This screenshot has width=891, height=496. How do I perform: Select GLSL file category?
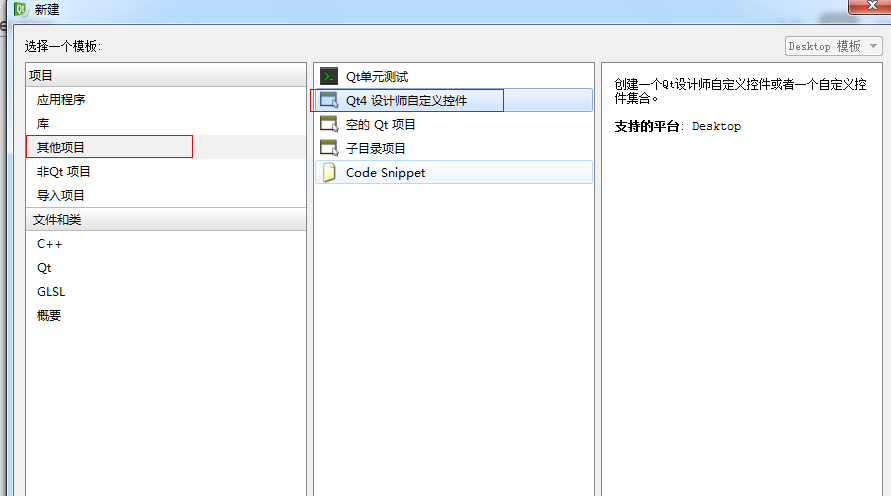(x=166, y=291)
